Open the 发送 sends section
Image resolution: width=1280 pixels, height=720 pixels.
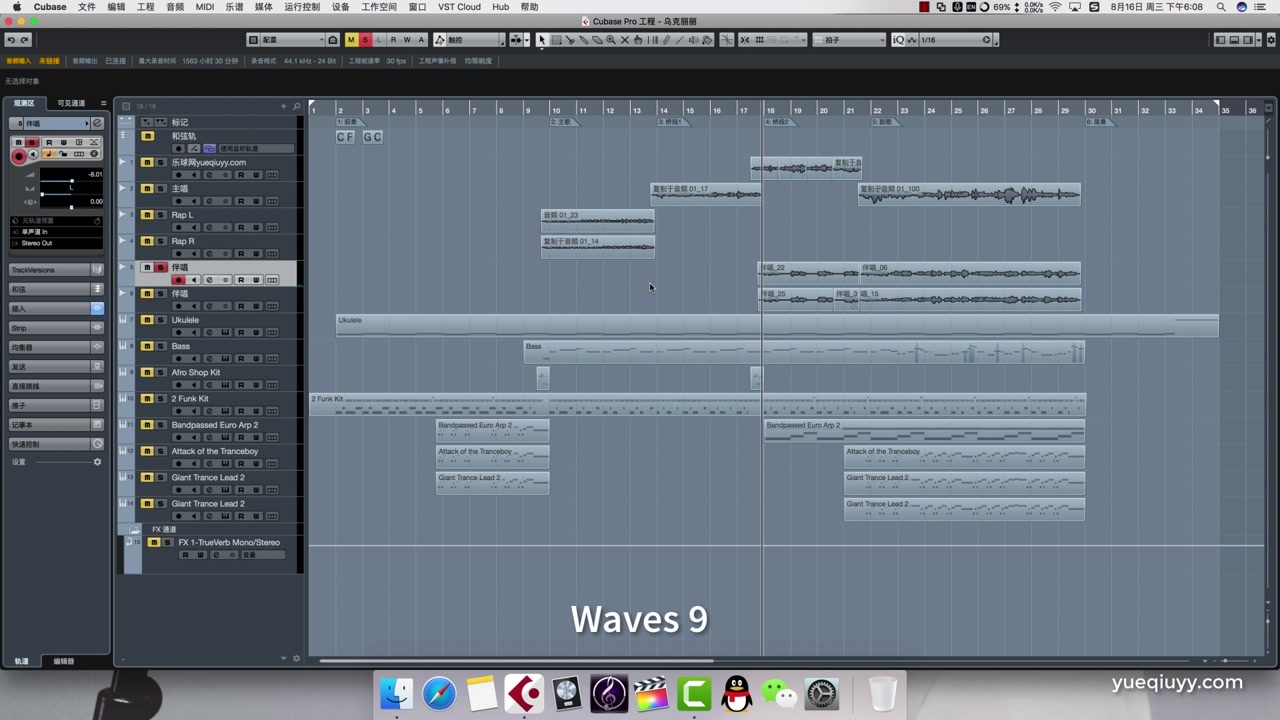click(56, 367)
